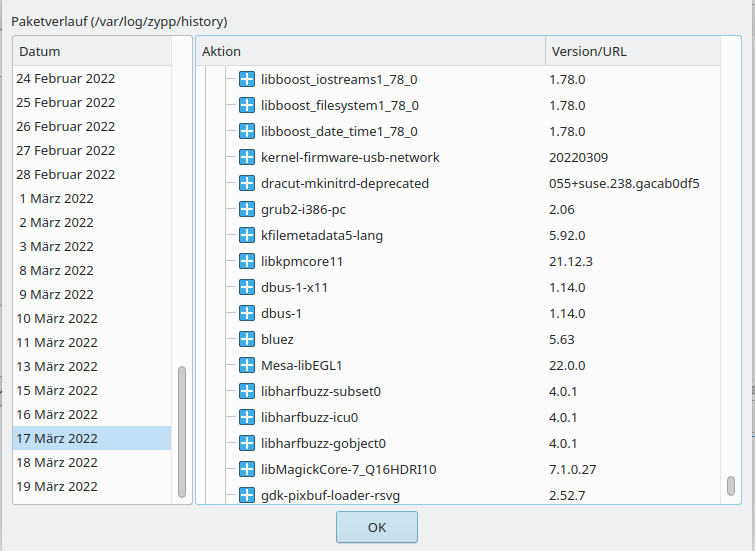Screen dimensions: 755x551
Task: Click the plus icon beside libMagickCore-7_Q16HDRI10
Action: tap(247, 469)
